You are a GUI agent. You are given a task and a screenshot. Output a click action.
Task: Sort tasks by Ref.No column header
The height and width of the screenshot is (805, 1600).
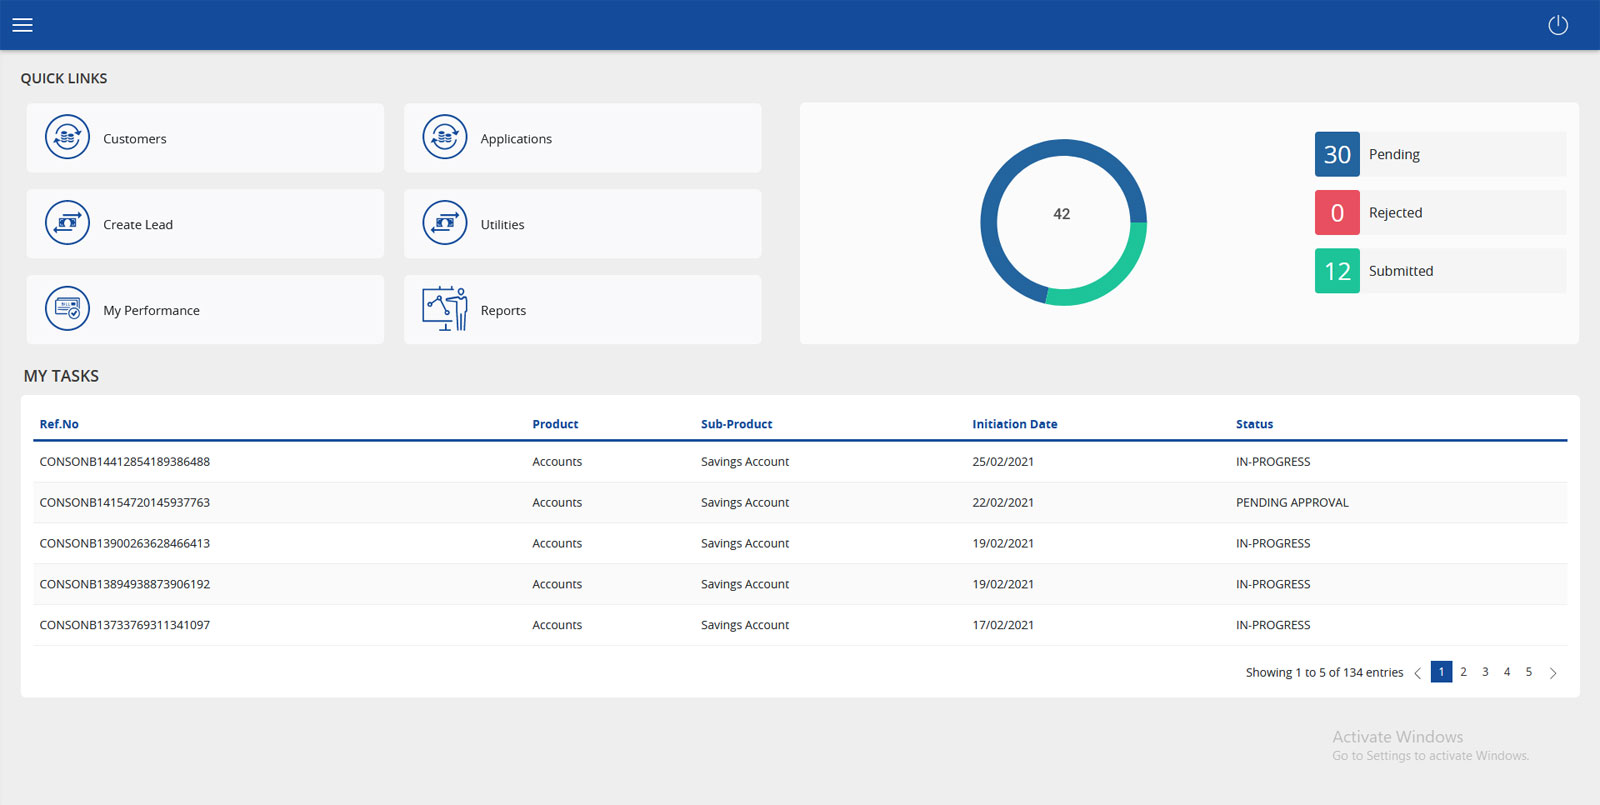point(59,424)
